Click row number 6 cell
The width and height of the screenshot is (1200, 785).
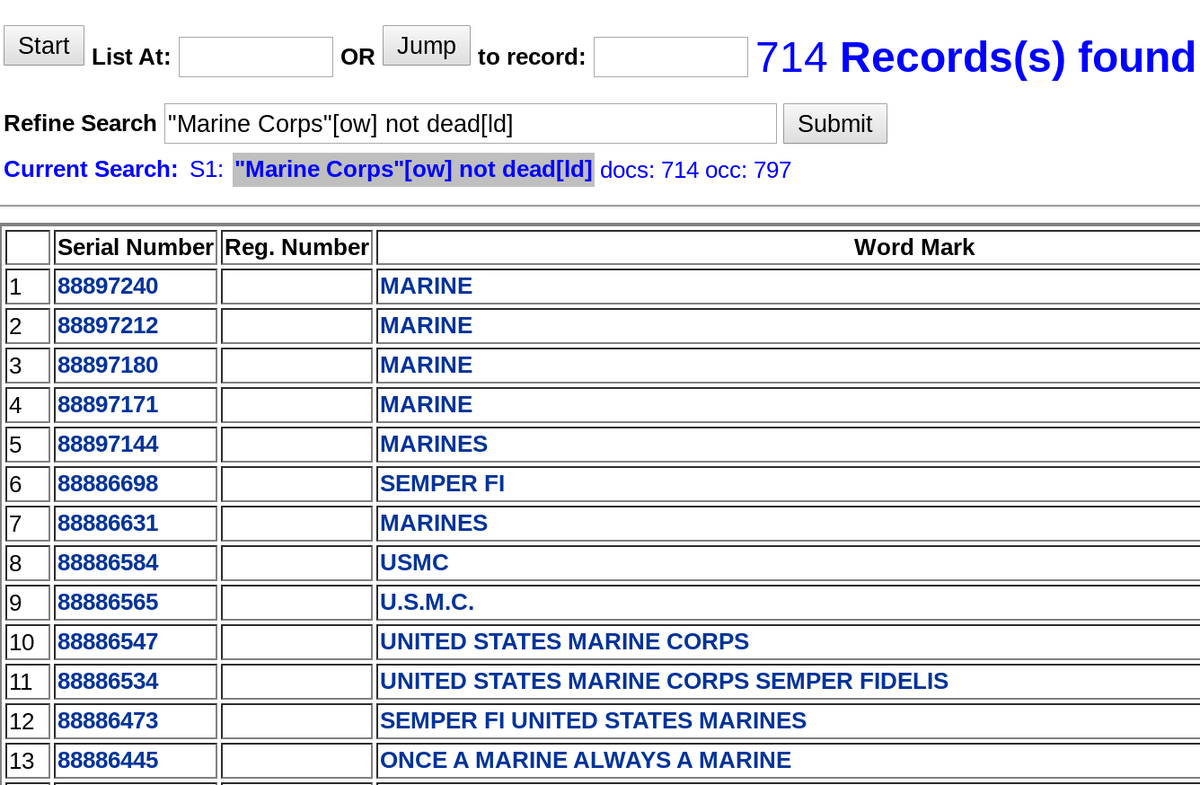(28, 484)
